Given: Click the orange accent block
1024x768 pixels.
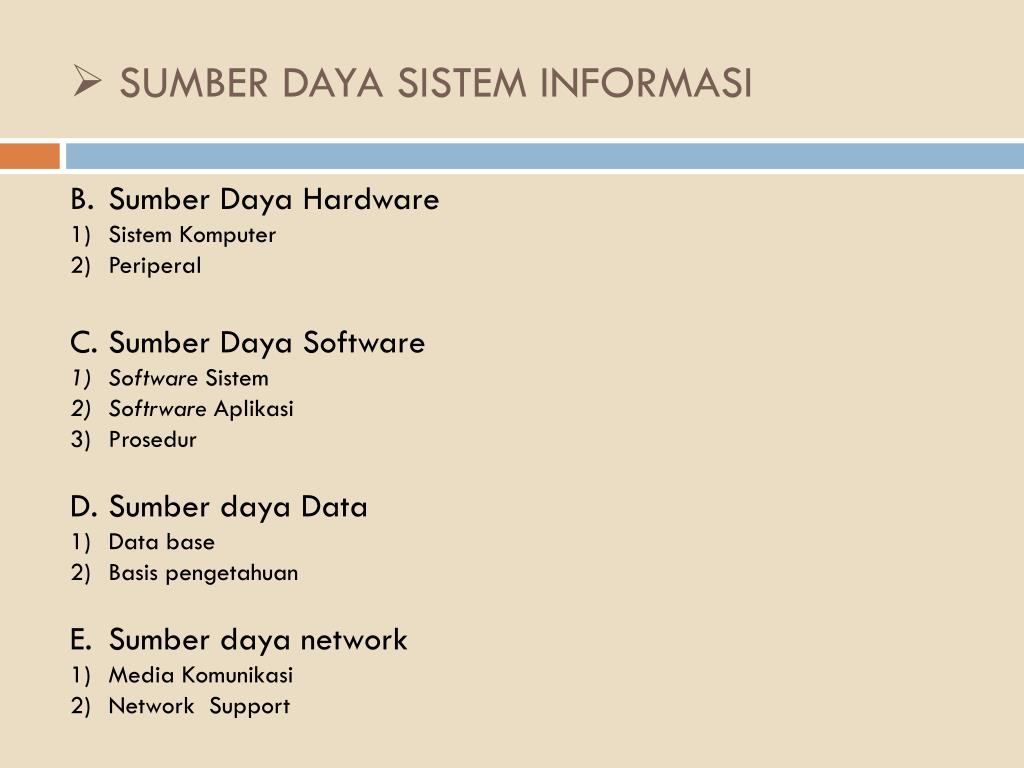Looking at the screenshot, I should pos(30,156).
